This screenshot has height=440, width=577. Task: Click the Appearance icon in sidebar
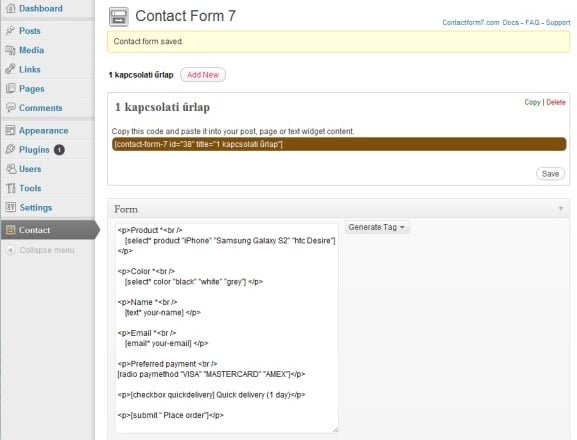[x=10, y=130]
